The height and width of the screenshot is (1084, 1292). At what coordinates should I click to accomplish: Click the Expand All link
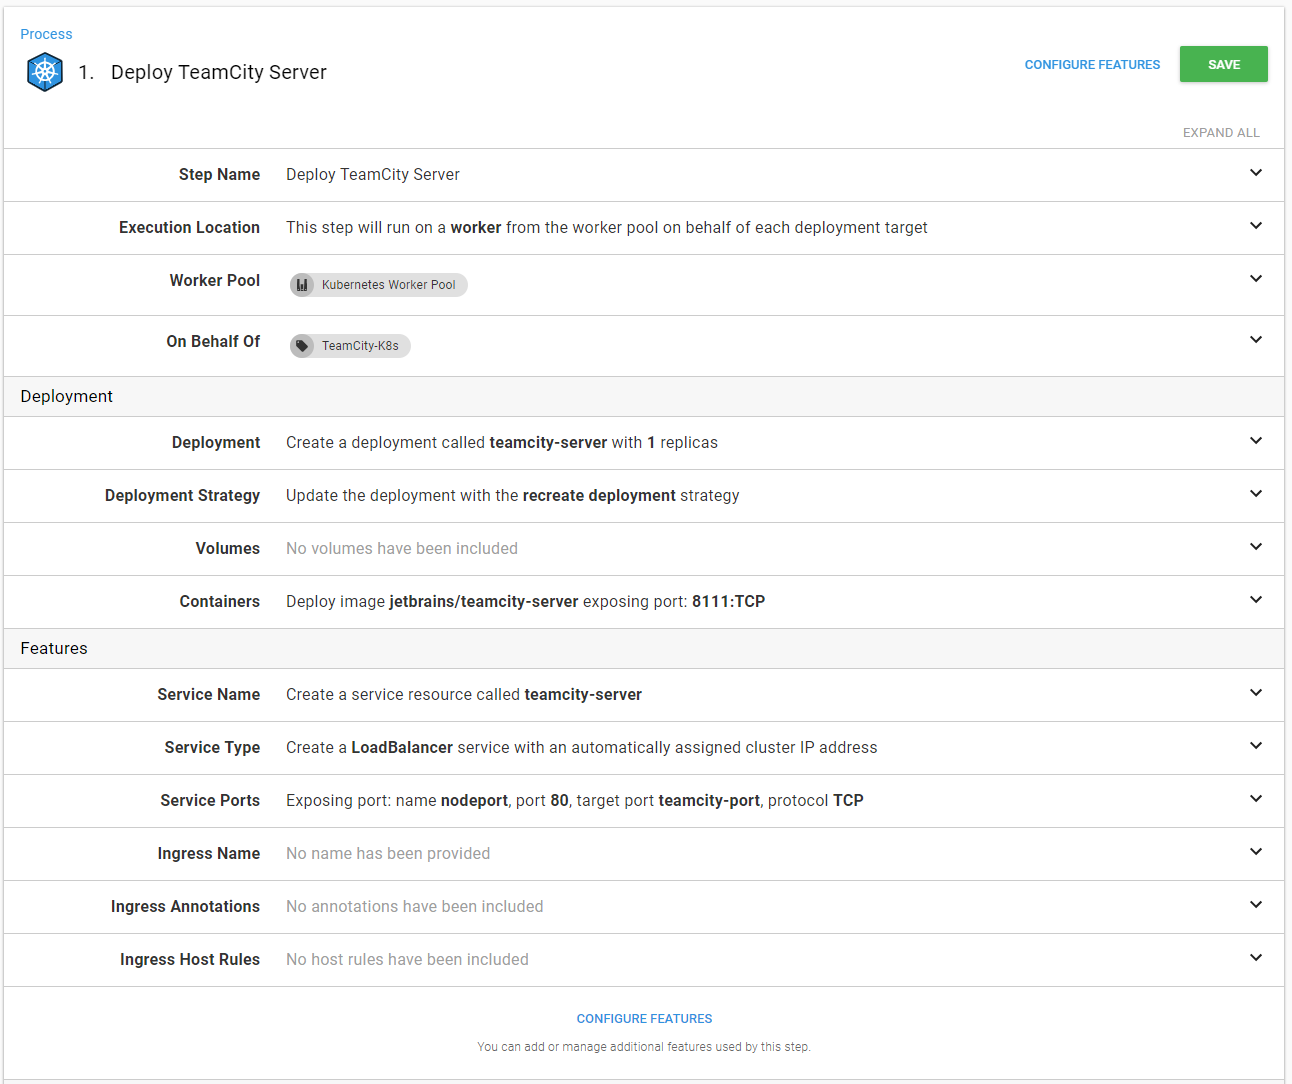pos(1220,133)
